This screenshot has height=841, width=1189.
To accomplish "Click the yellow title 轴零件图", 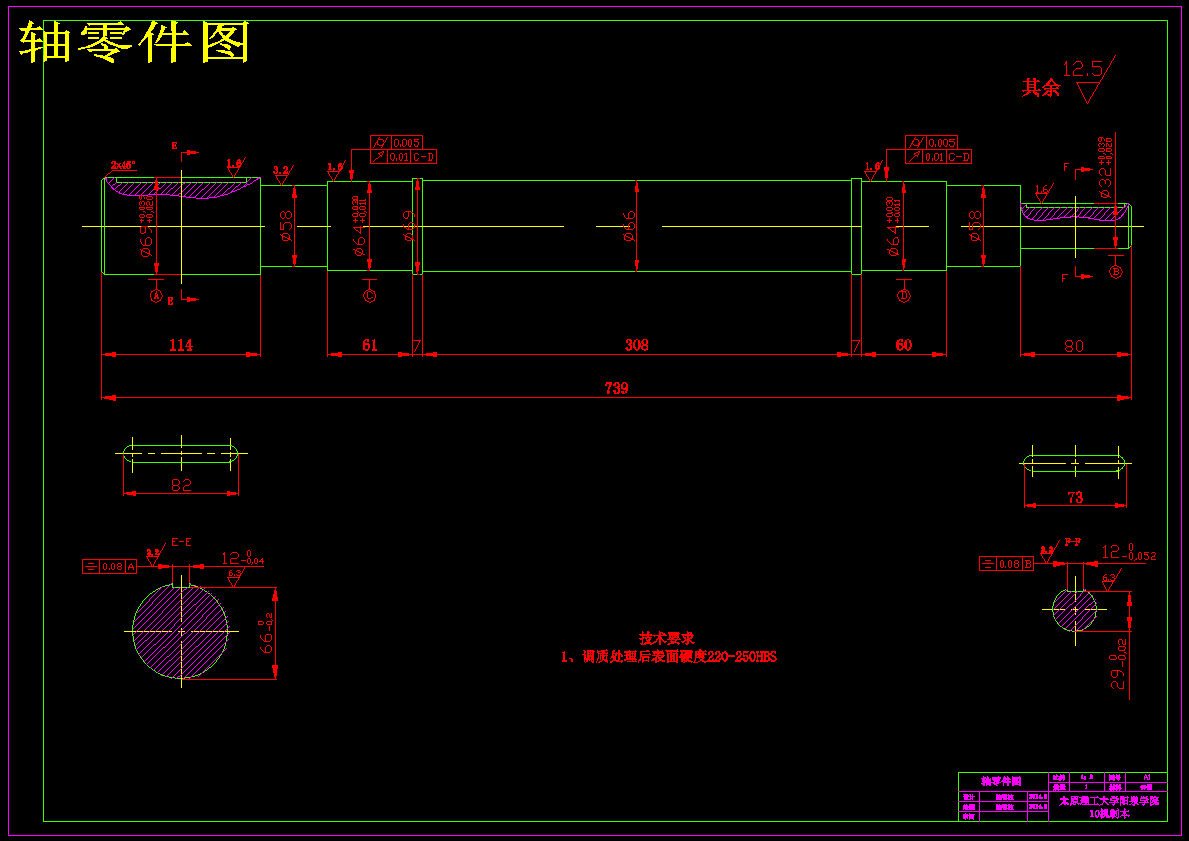I will [x=134, y=43].
